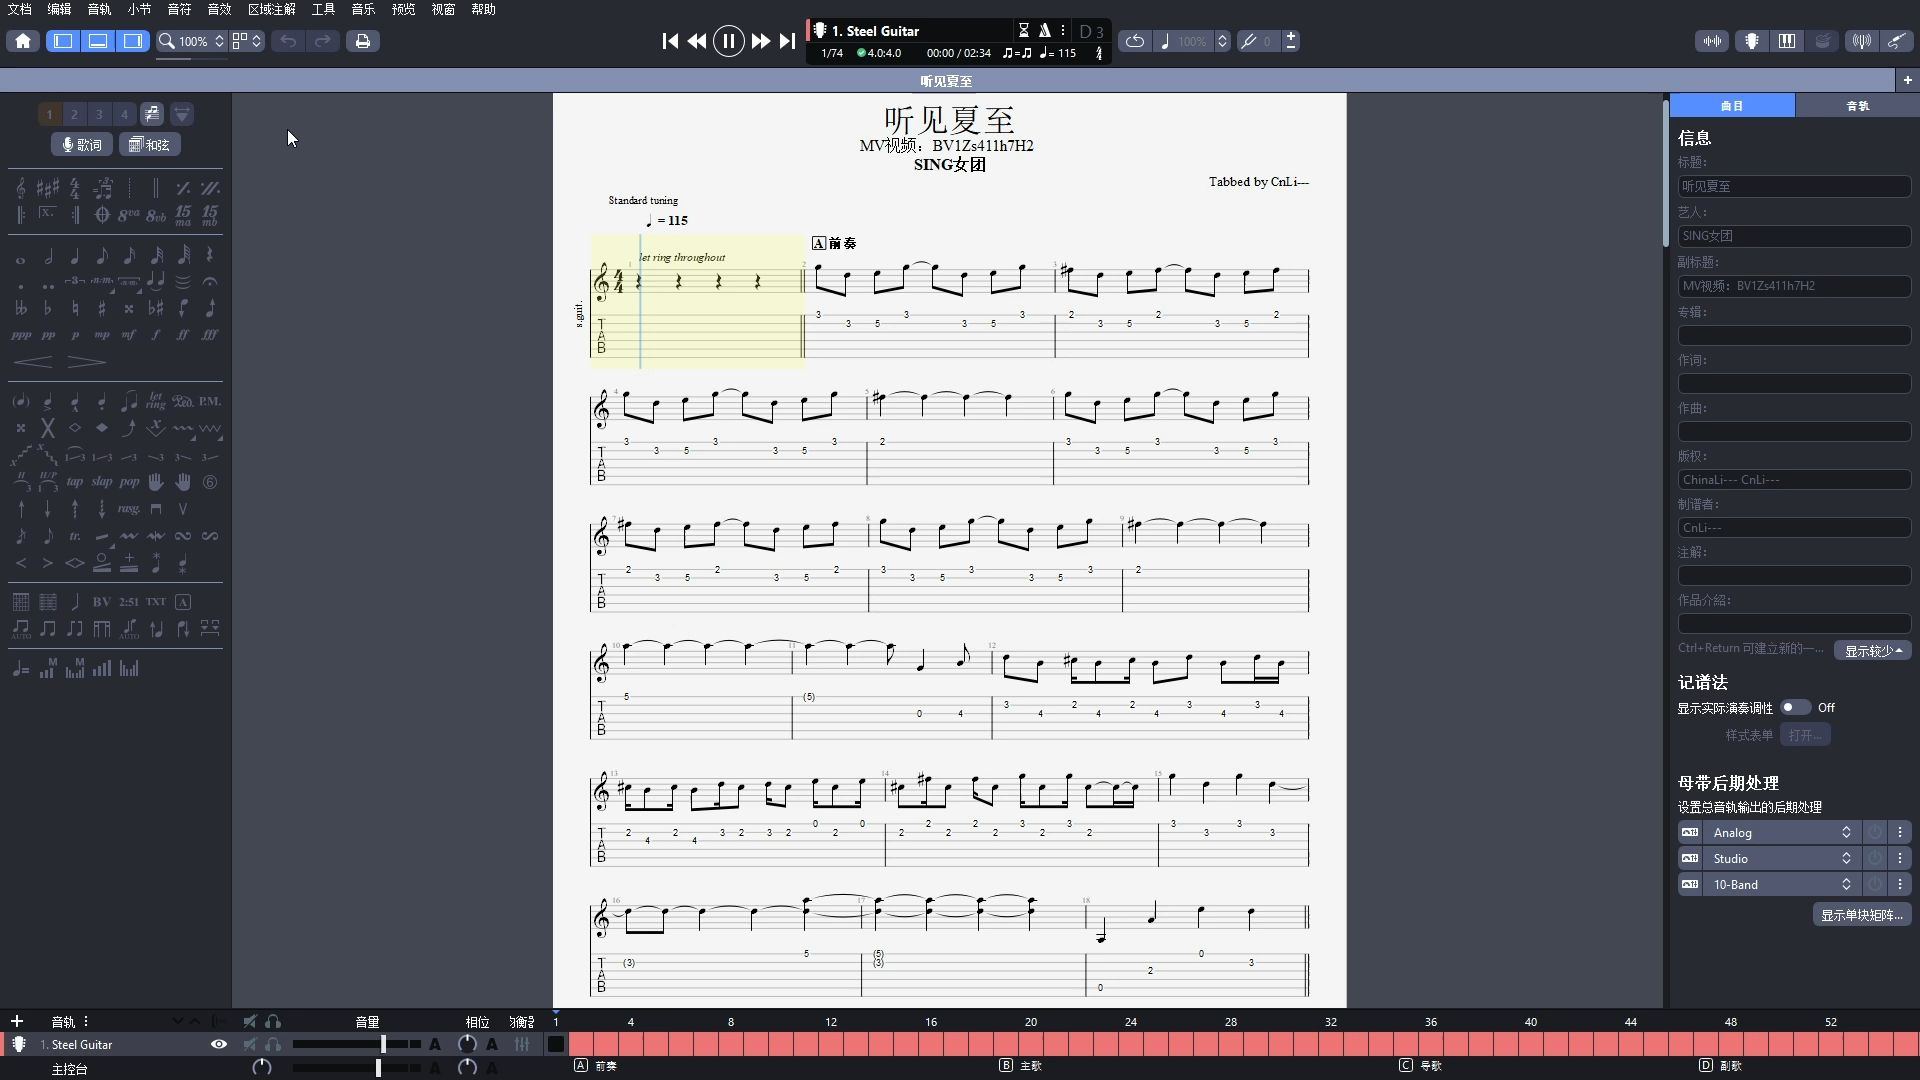The width and height of the screenshot is (1920, 1080).
Task: Click the 打开 open button
Action: [1805, 735]
